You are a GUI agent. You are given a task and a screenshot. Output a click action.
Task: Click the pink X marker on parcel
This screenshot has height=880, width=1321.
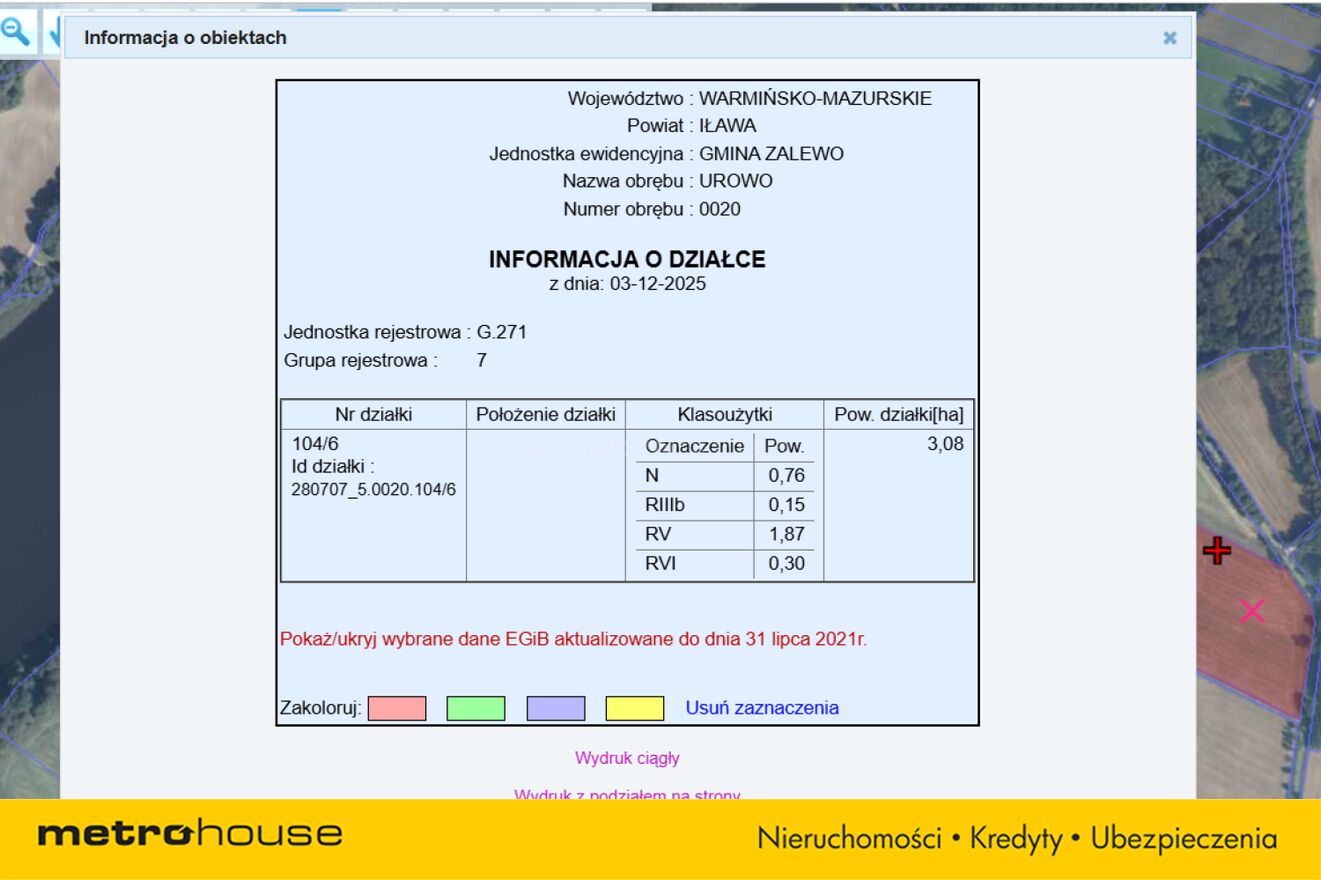pos(1251,611)
